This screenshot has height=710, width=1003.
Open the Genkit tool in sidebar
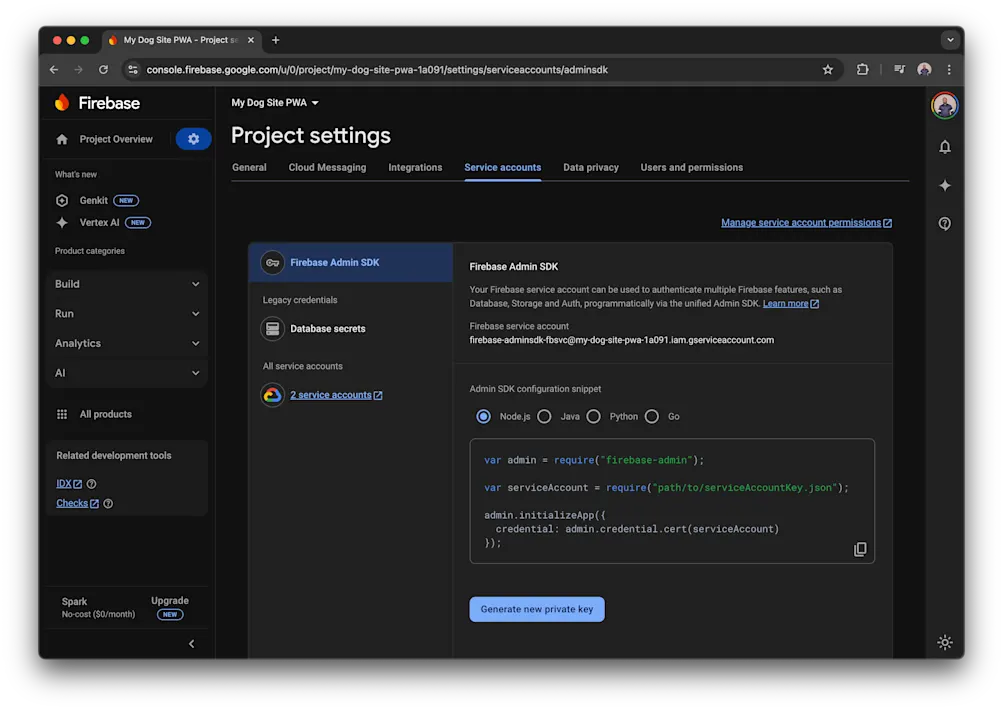coord(92,199)
